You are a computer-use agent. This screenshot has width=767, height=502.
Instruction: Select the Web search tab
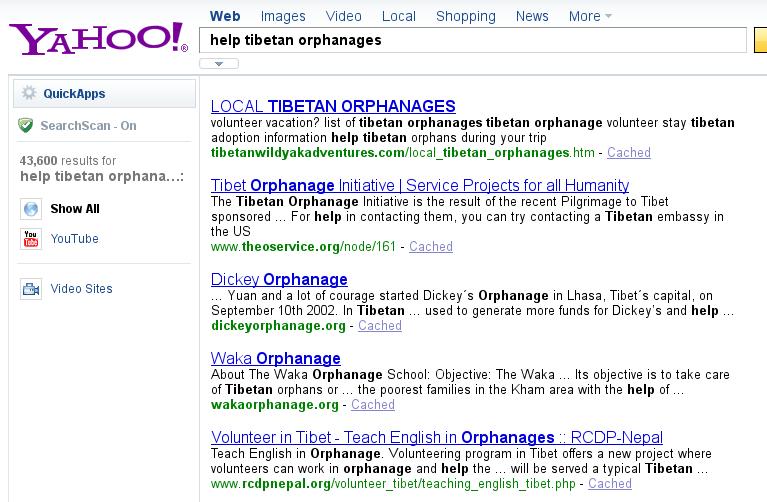[x=225, y=16]
